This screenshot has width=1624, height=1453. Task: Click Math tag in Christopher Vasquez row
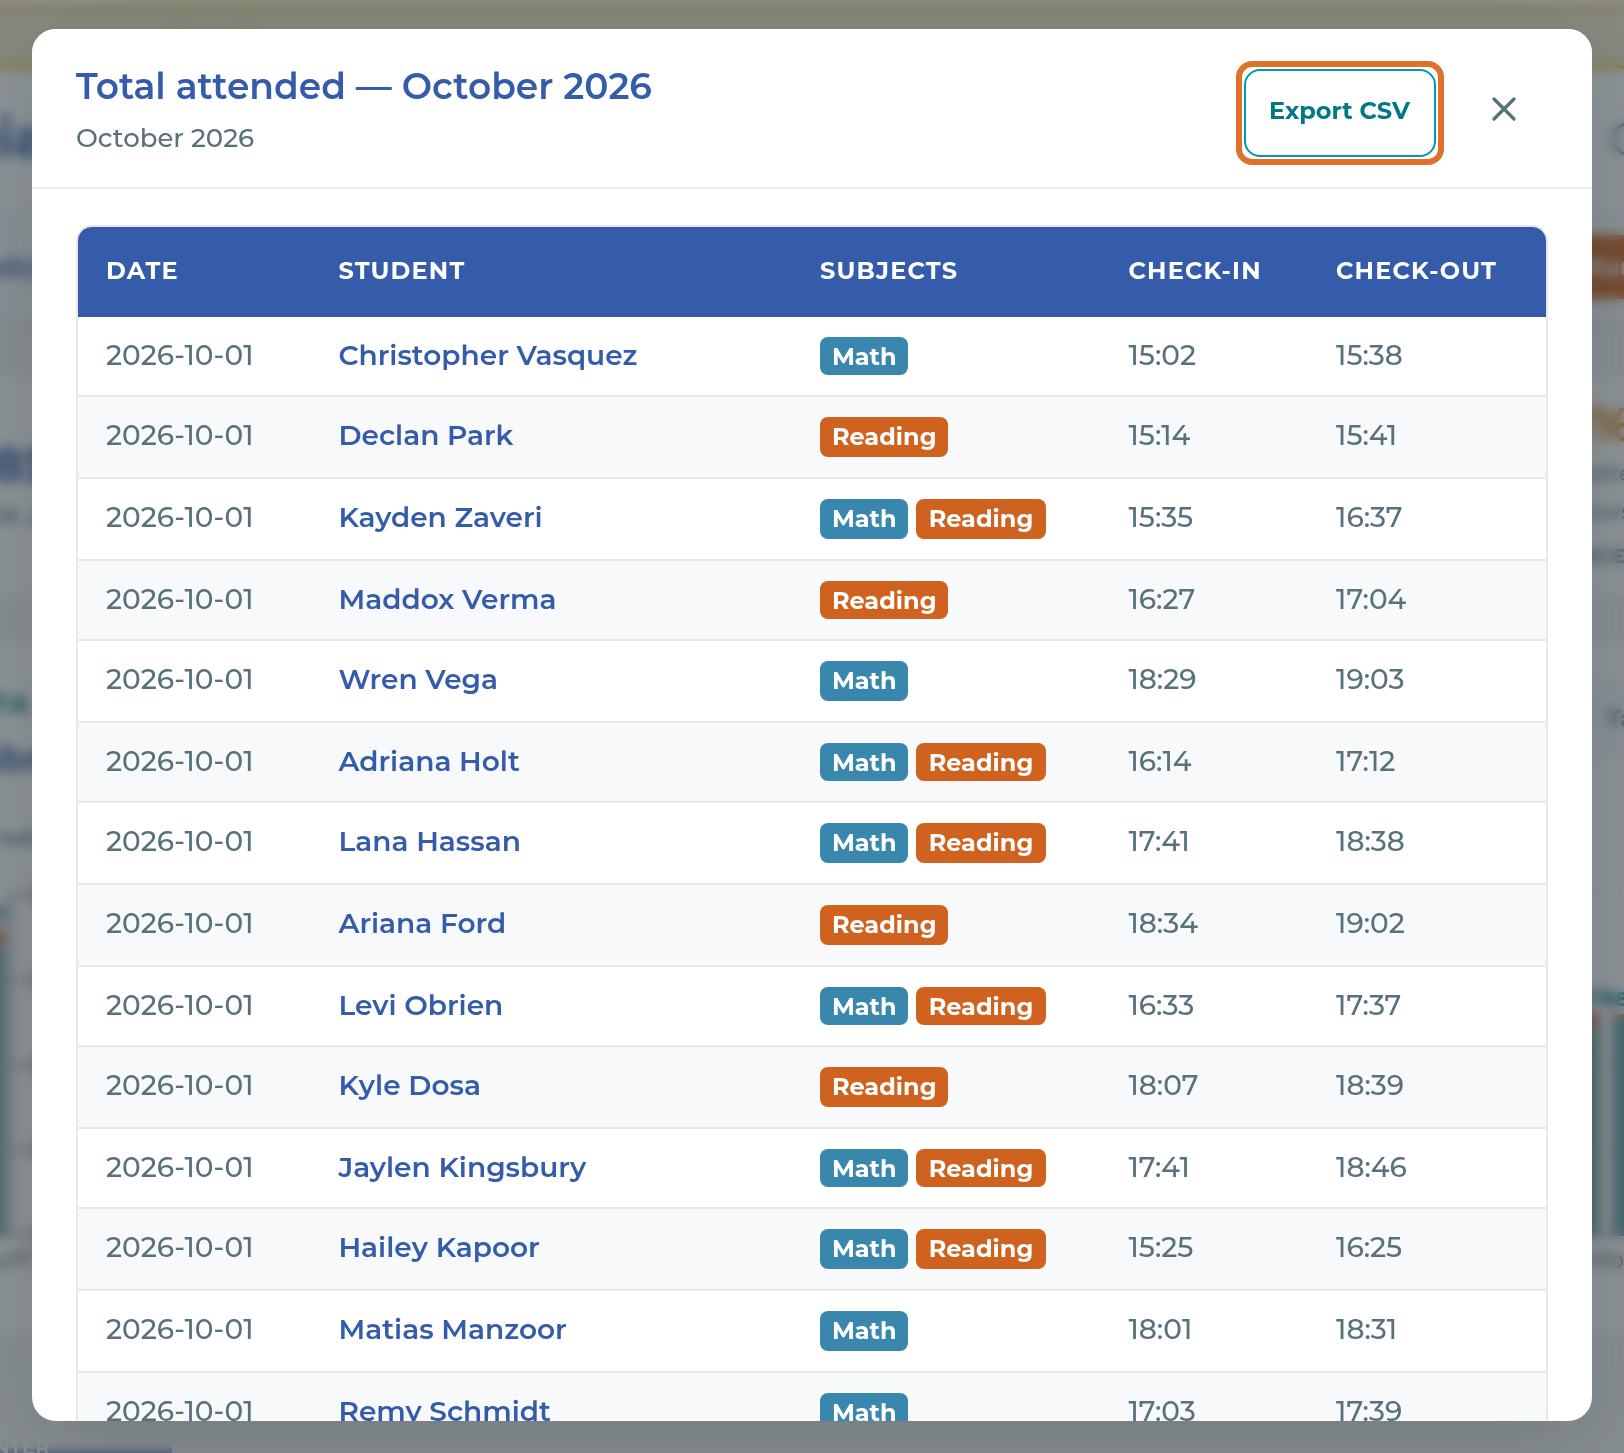pyautogui.click(x=864, y=356)
